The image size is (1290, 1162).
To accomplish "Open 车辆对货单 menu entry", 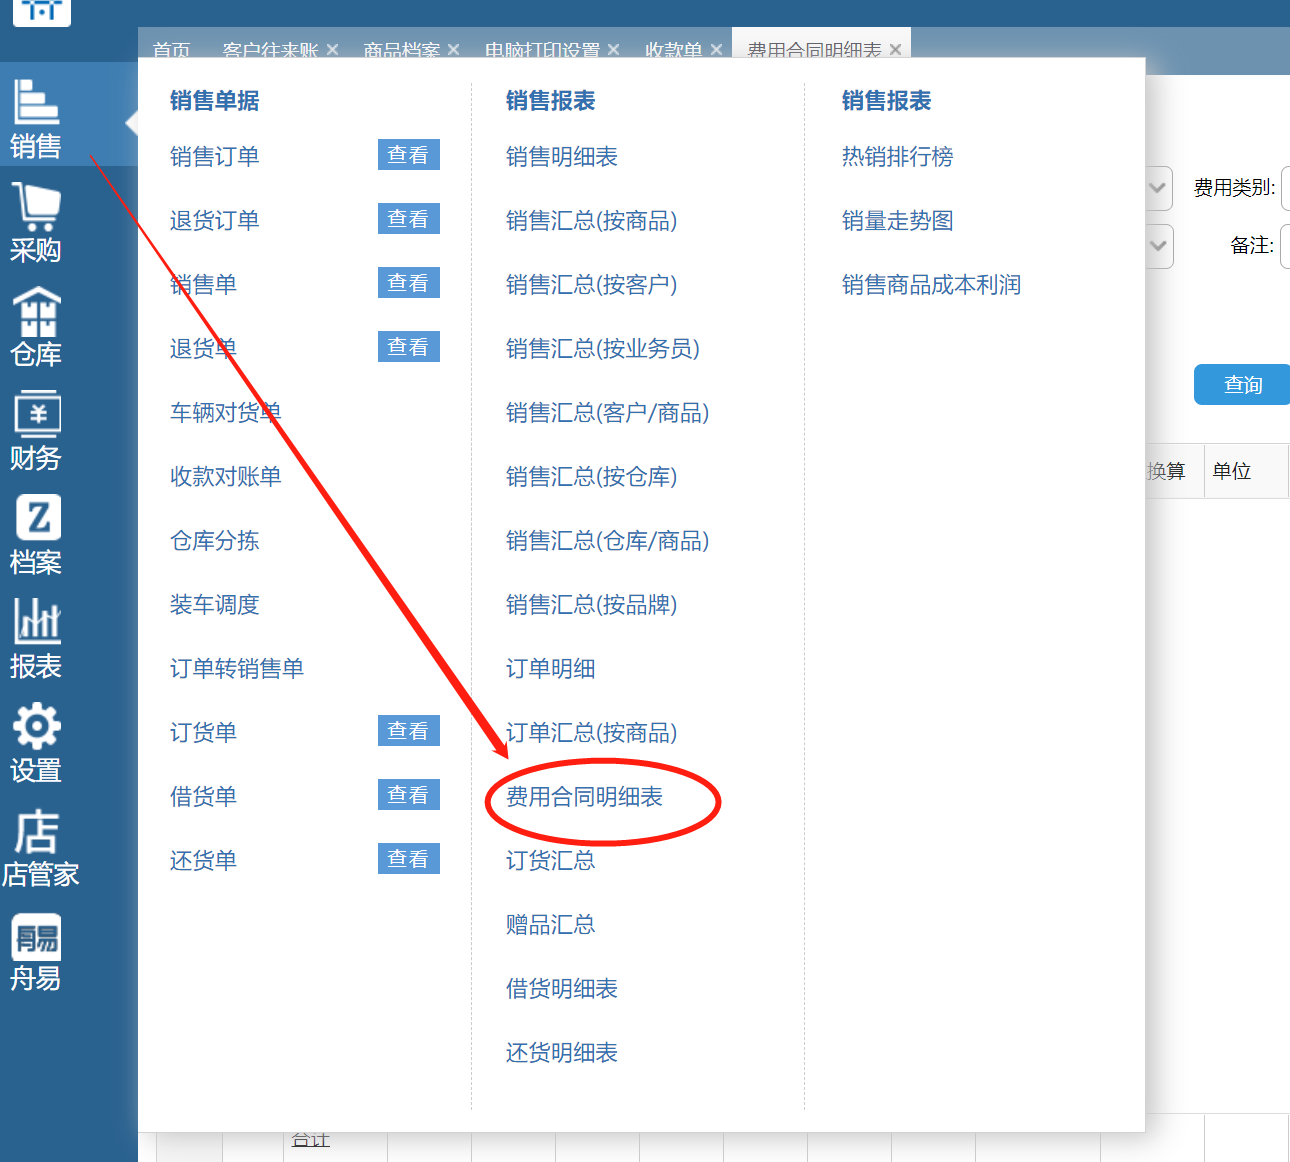I will click(226, 413).
